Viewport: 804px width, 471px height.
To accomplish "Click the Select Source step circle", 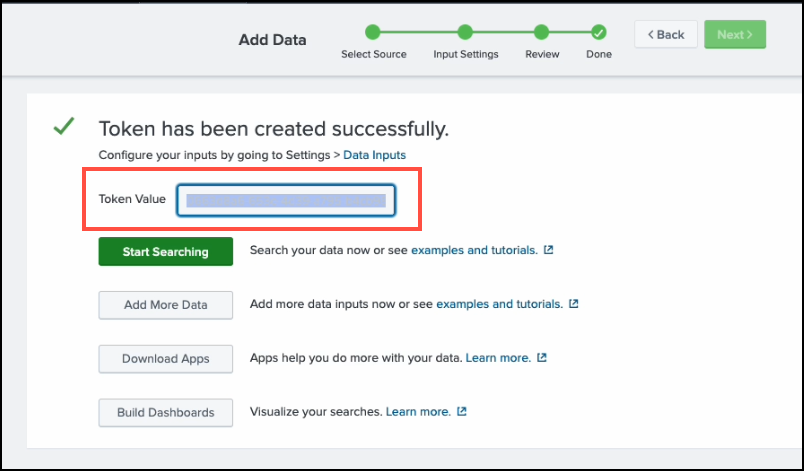I will tap(373, 32).
